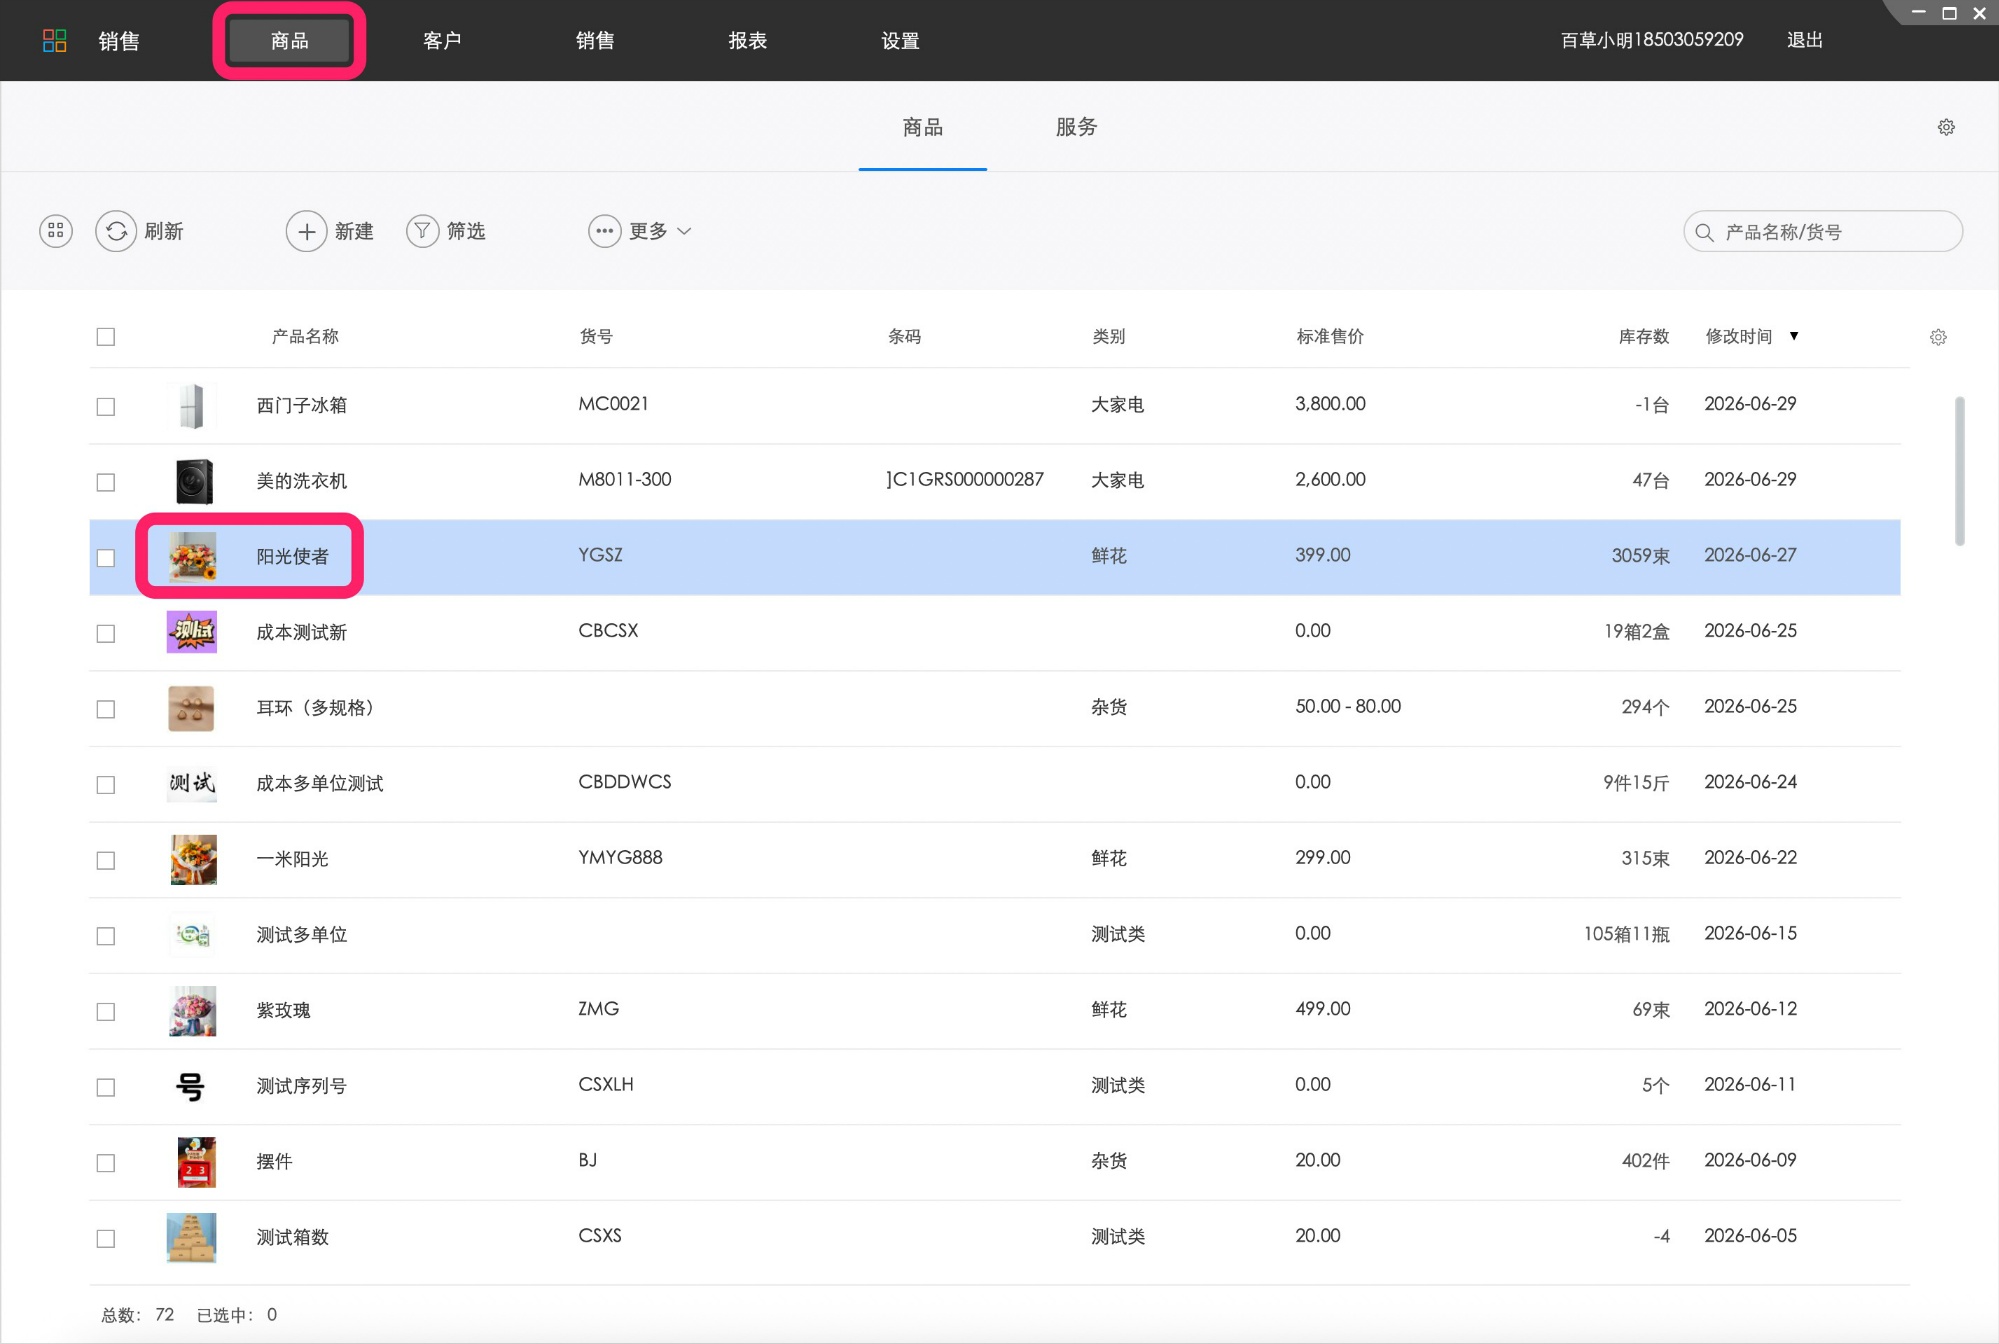Check the box for 成本测试新
The image size is (1999, 1344).
(106, 634)
